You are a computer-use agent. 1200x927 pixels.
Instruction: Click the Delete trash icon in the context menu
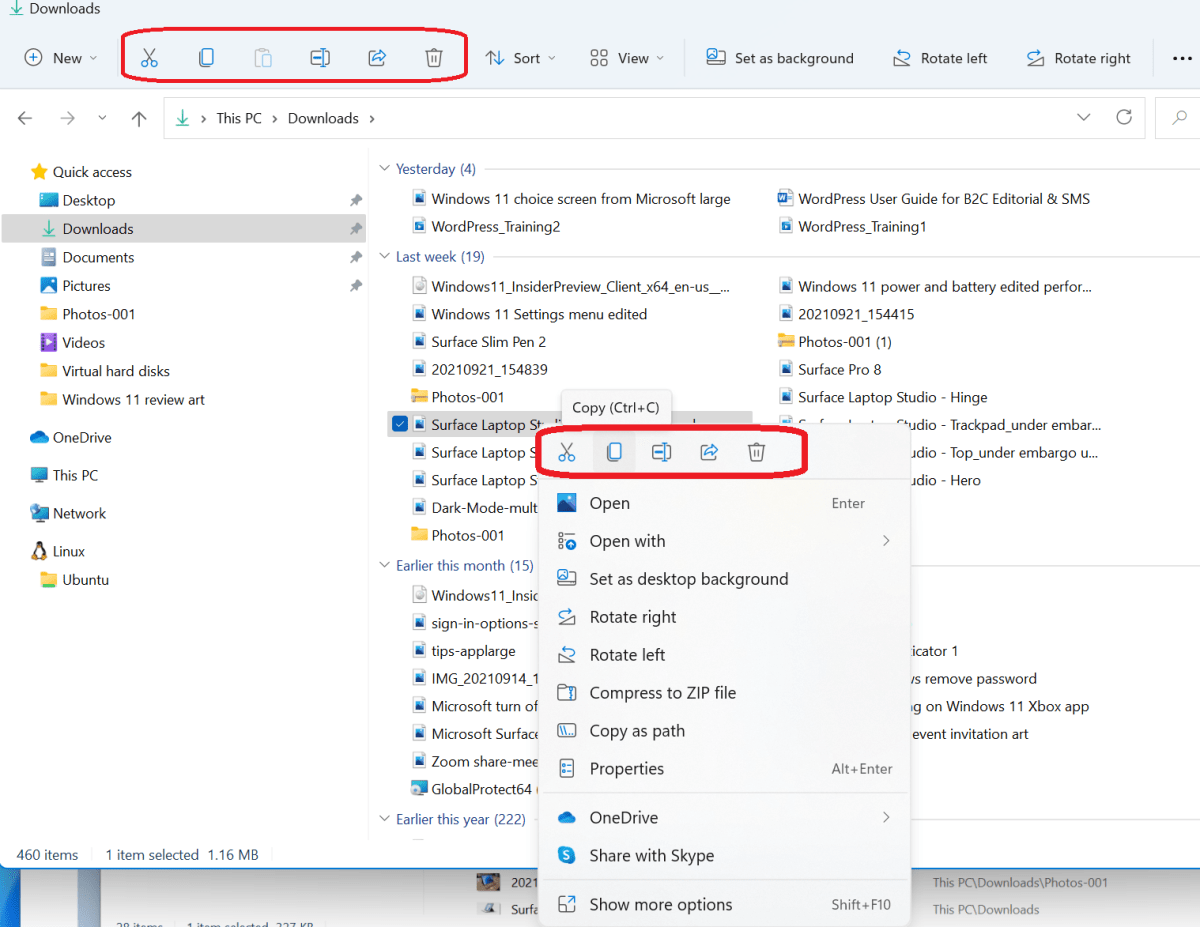(756, 452)
